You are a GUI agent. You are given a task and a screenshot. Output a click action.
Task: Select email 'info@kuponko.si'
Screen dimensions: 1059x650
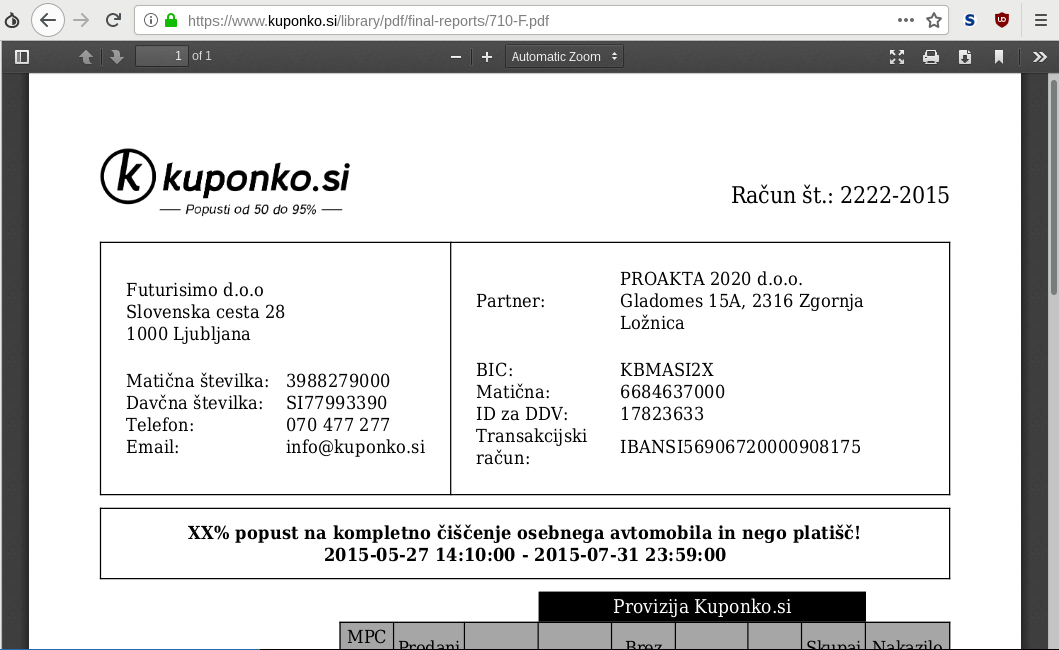pyautogui.click(x=355, y=447)
